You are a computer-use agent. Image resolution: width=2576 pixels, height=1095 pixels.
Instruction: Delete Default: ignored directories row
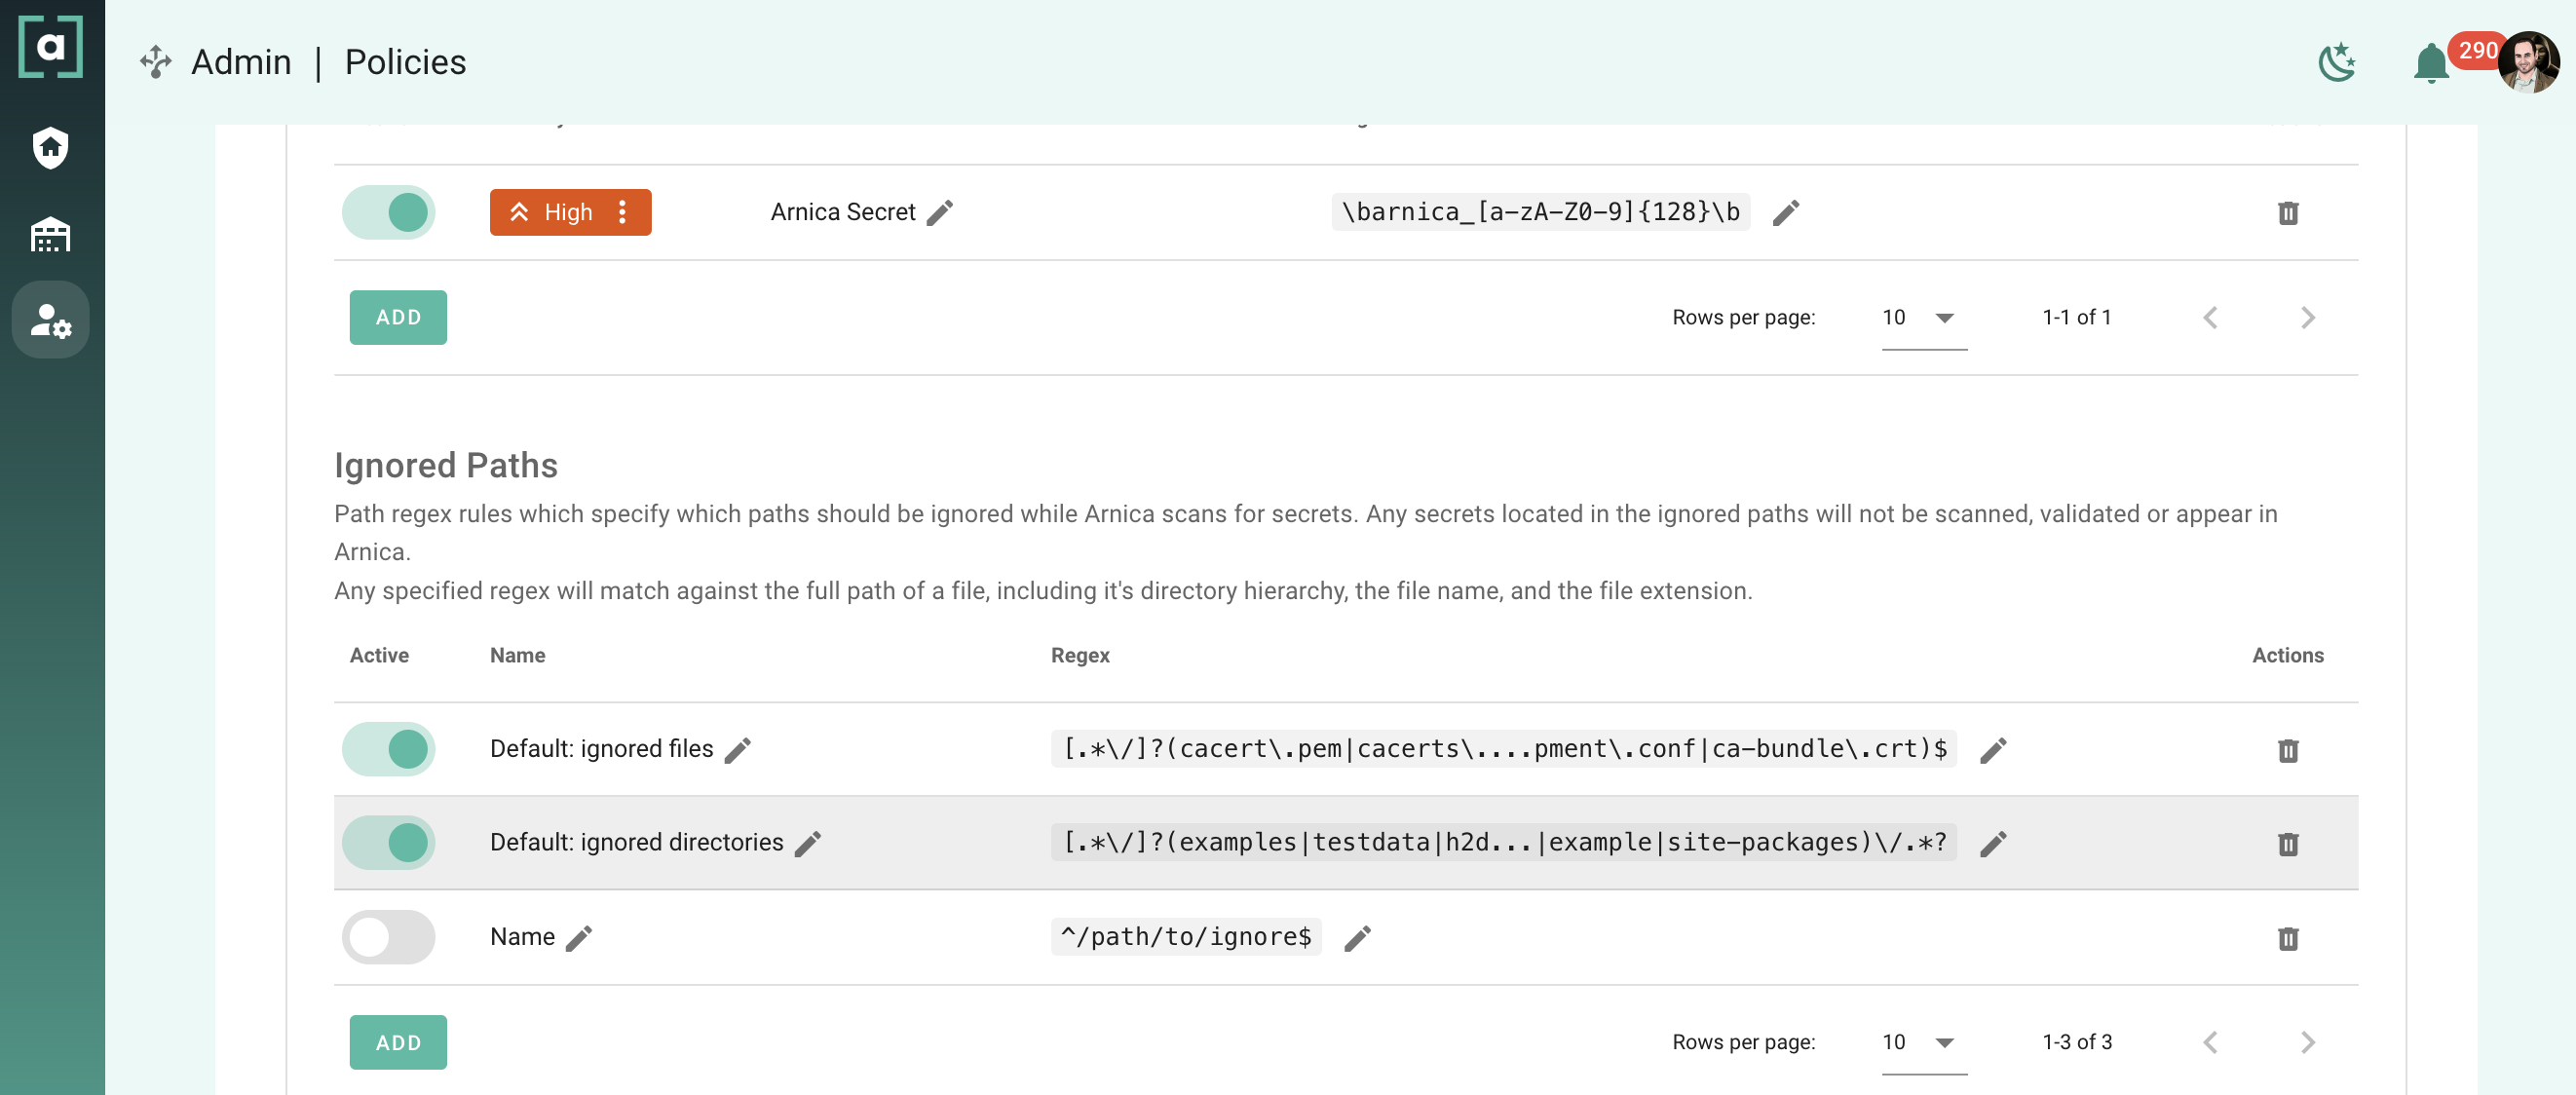(x=2287, y=843)
